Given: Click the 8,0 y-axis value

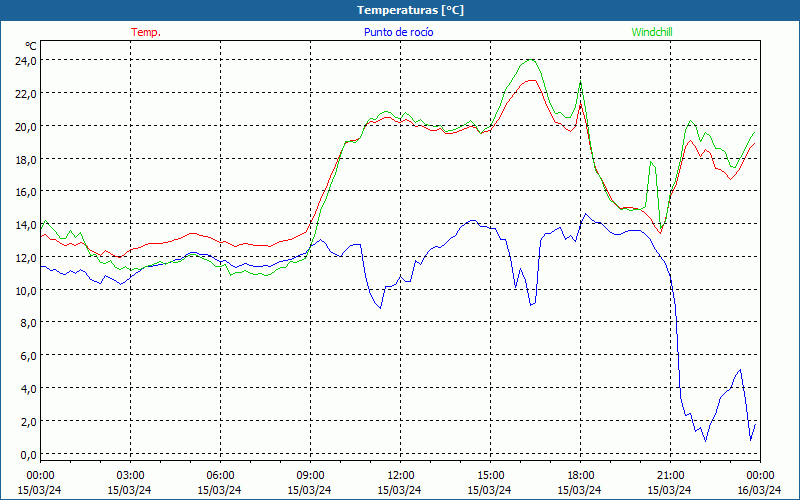Looking at the screenshot, I should [29, 323].
